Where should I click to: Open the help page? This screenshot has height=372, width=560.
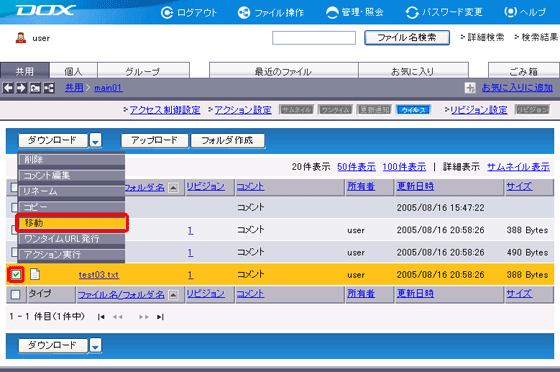click(525, 12)
